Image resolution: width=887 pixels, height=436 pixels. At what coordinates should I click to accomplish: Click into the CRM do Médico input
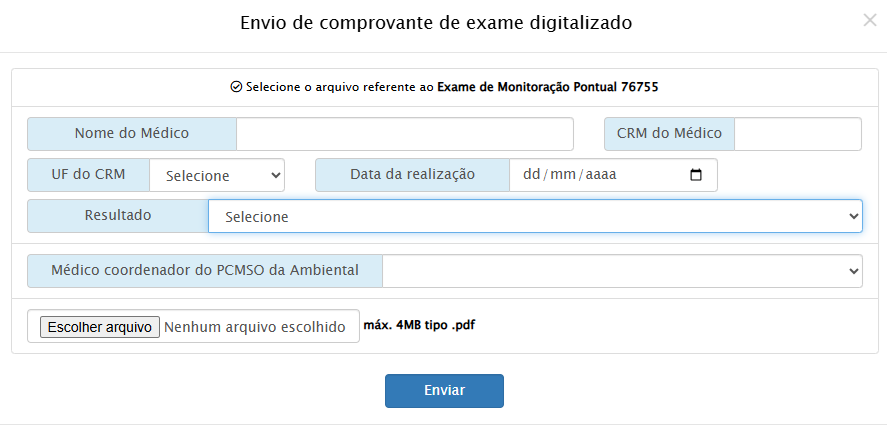(x=797, y=134)
